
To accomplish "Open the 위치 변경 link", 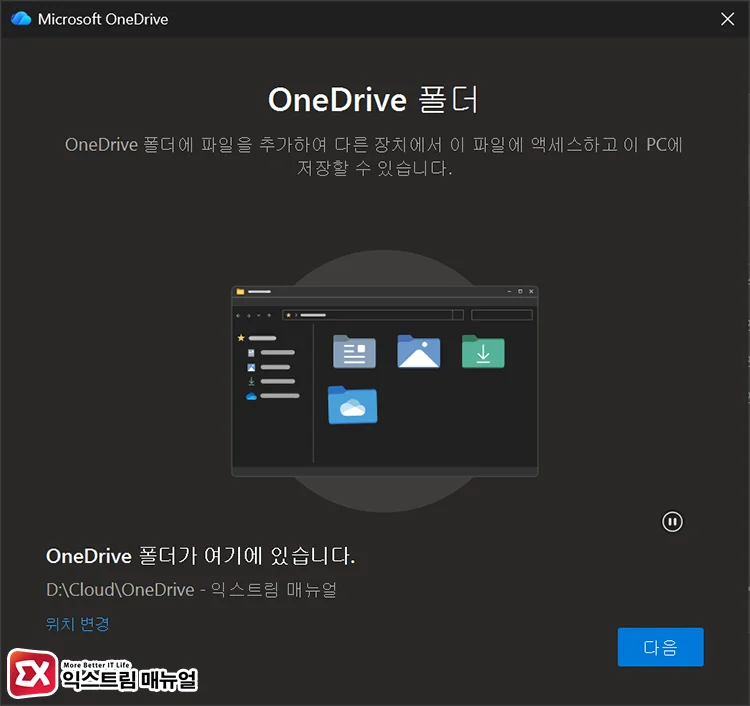I will click(77, 624).
